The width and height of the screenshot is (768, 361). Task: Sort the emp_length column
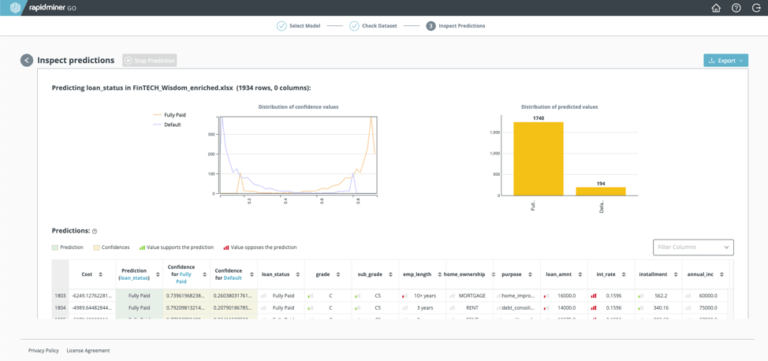439,274
